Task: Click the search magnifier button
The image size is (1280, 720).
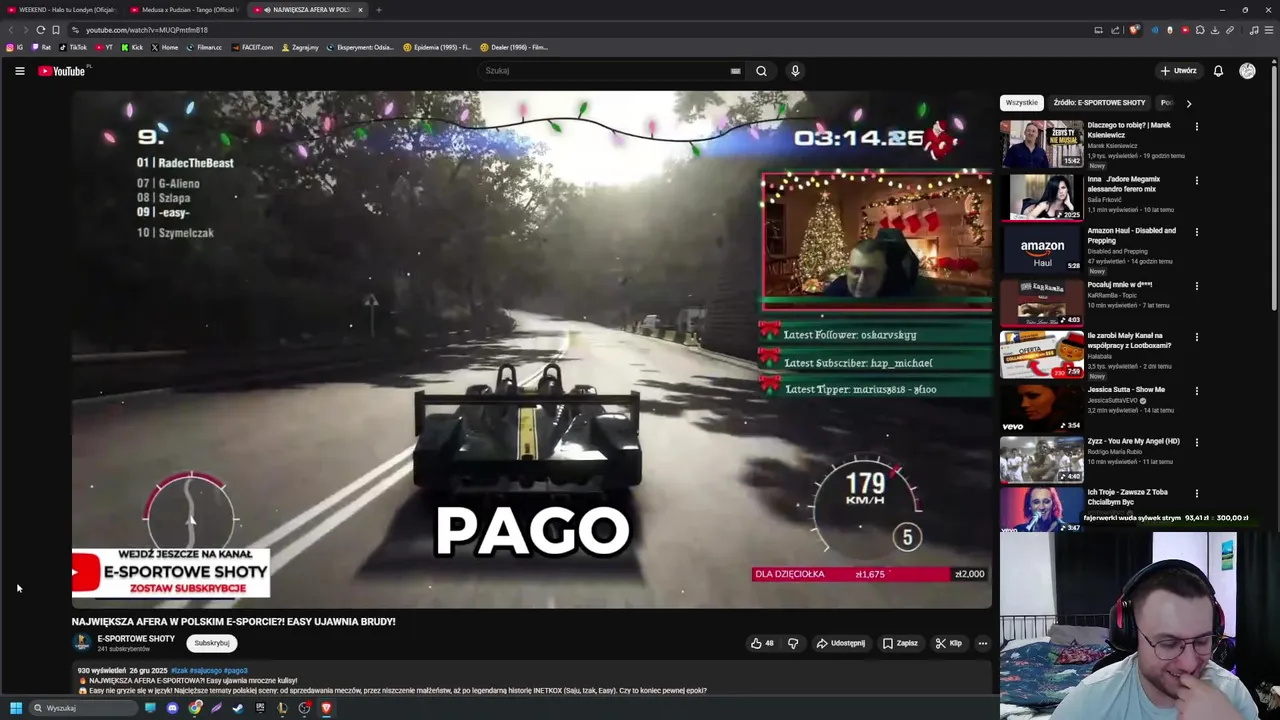Action: pyautogui.click(x=761, y=71)
